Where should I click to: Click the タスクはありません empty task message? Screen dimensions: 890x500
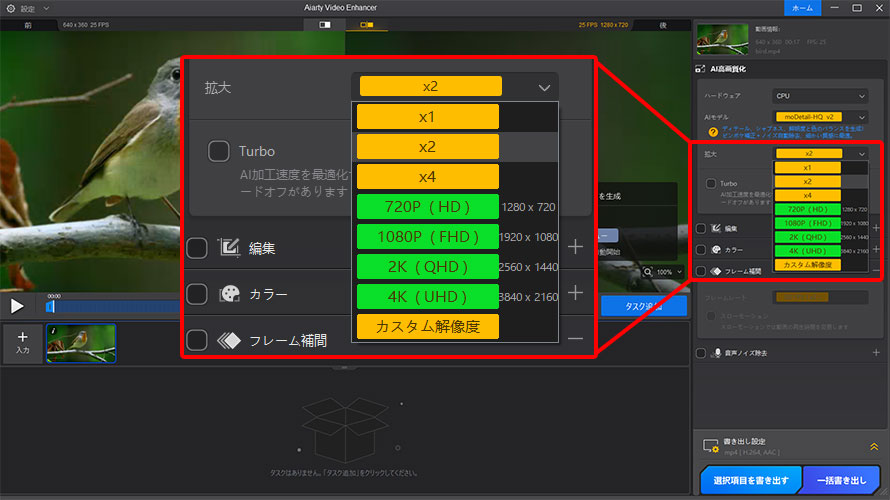coord(343,473)
